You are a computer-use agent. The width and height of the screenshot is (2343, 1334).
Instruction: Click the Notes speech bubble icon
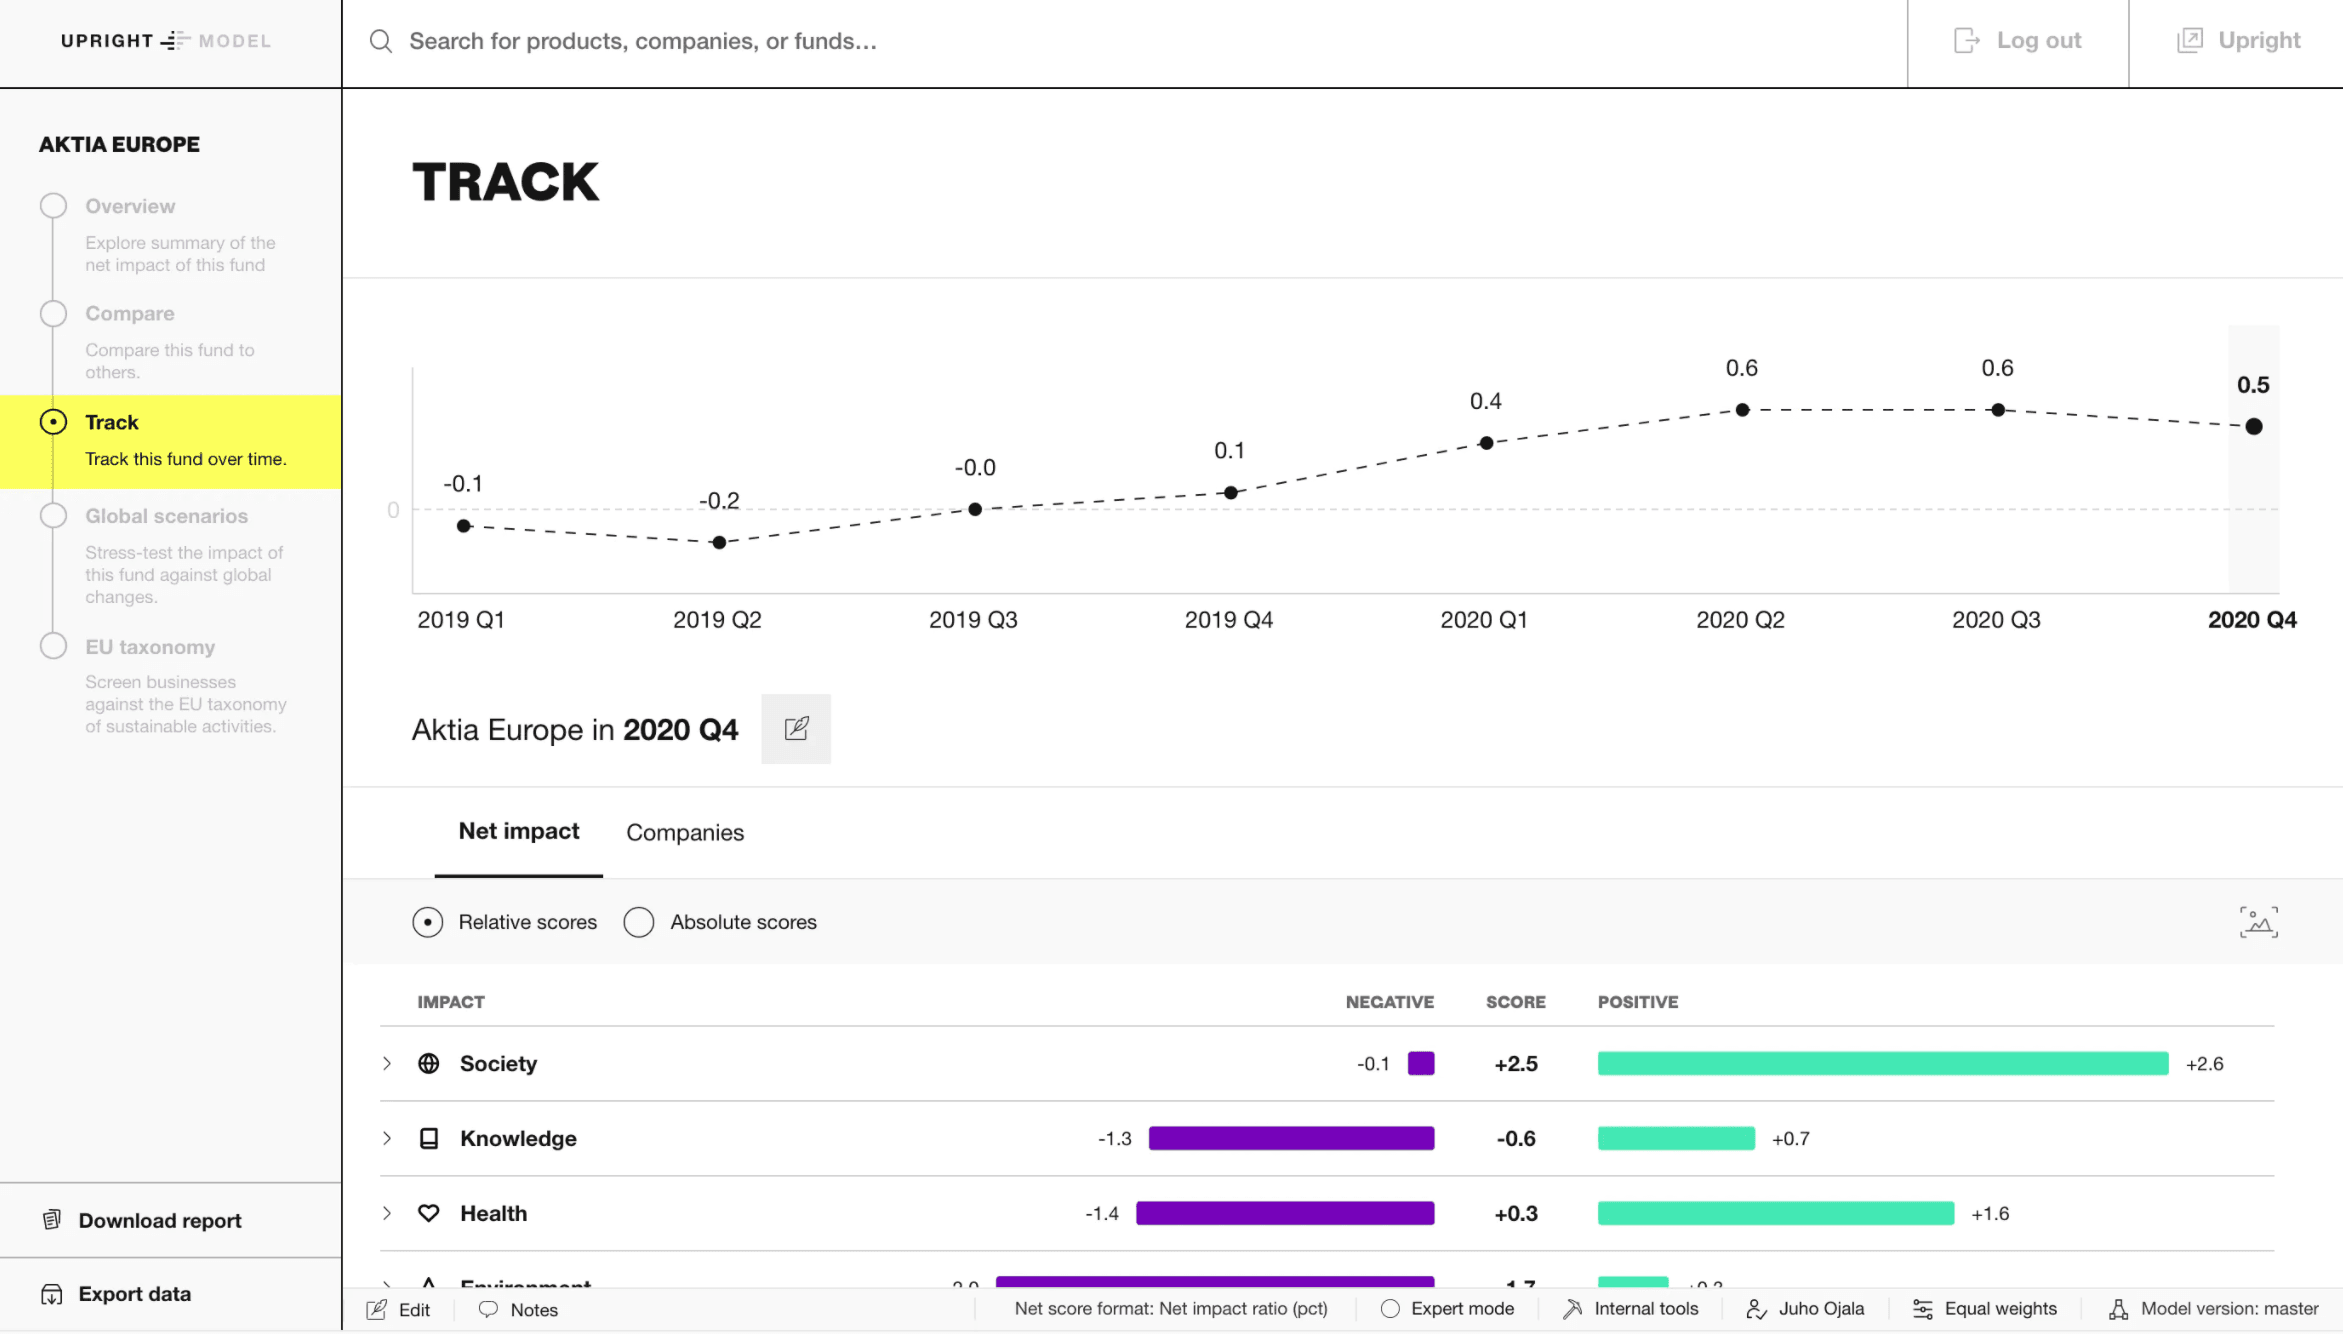tap(488, 1309)
